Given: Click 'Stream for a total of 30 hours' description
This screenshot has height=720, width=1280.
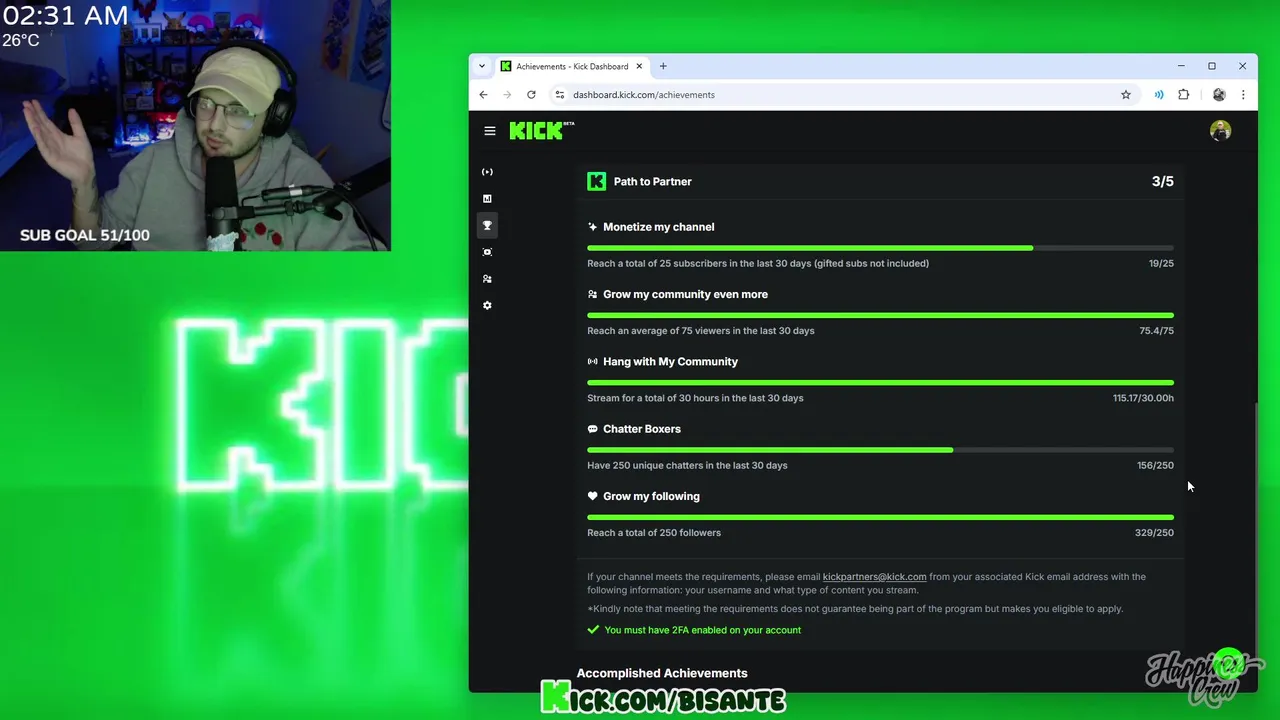Looking at the screenshot, I should click(695, 398).
